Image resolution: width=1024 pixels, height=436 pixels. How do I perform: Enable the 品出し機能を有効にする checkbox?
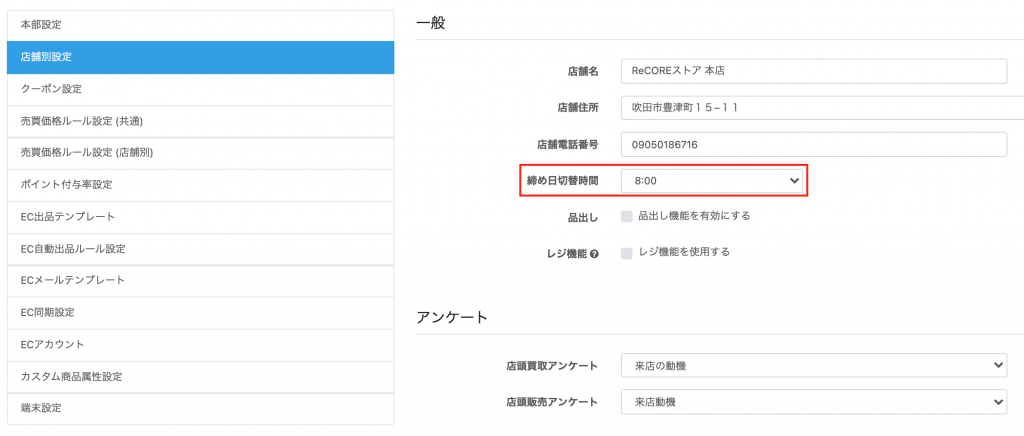(x=627, y=217)
